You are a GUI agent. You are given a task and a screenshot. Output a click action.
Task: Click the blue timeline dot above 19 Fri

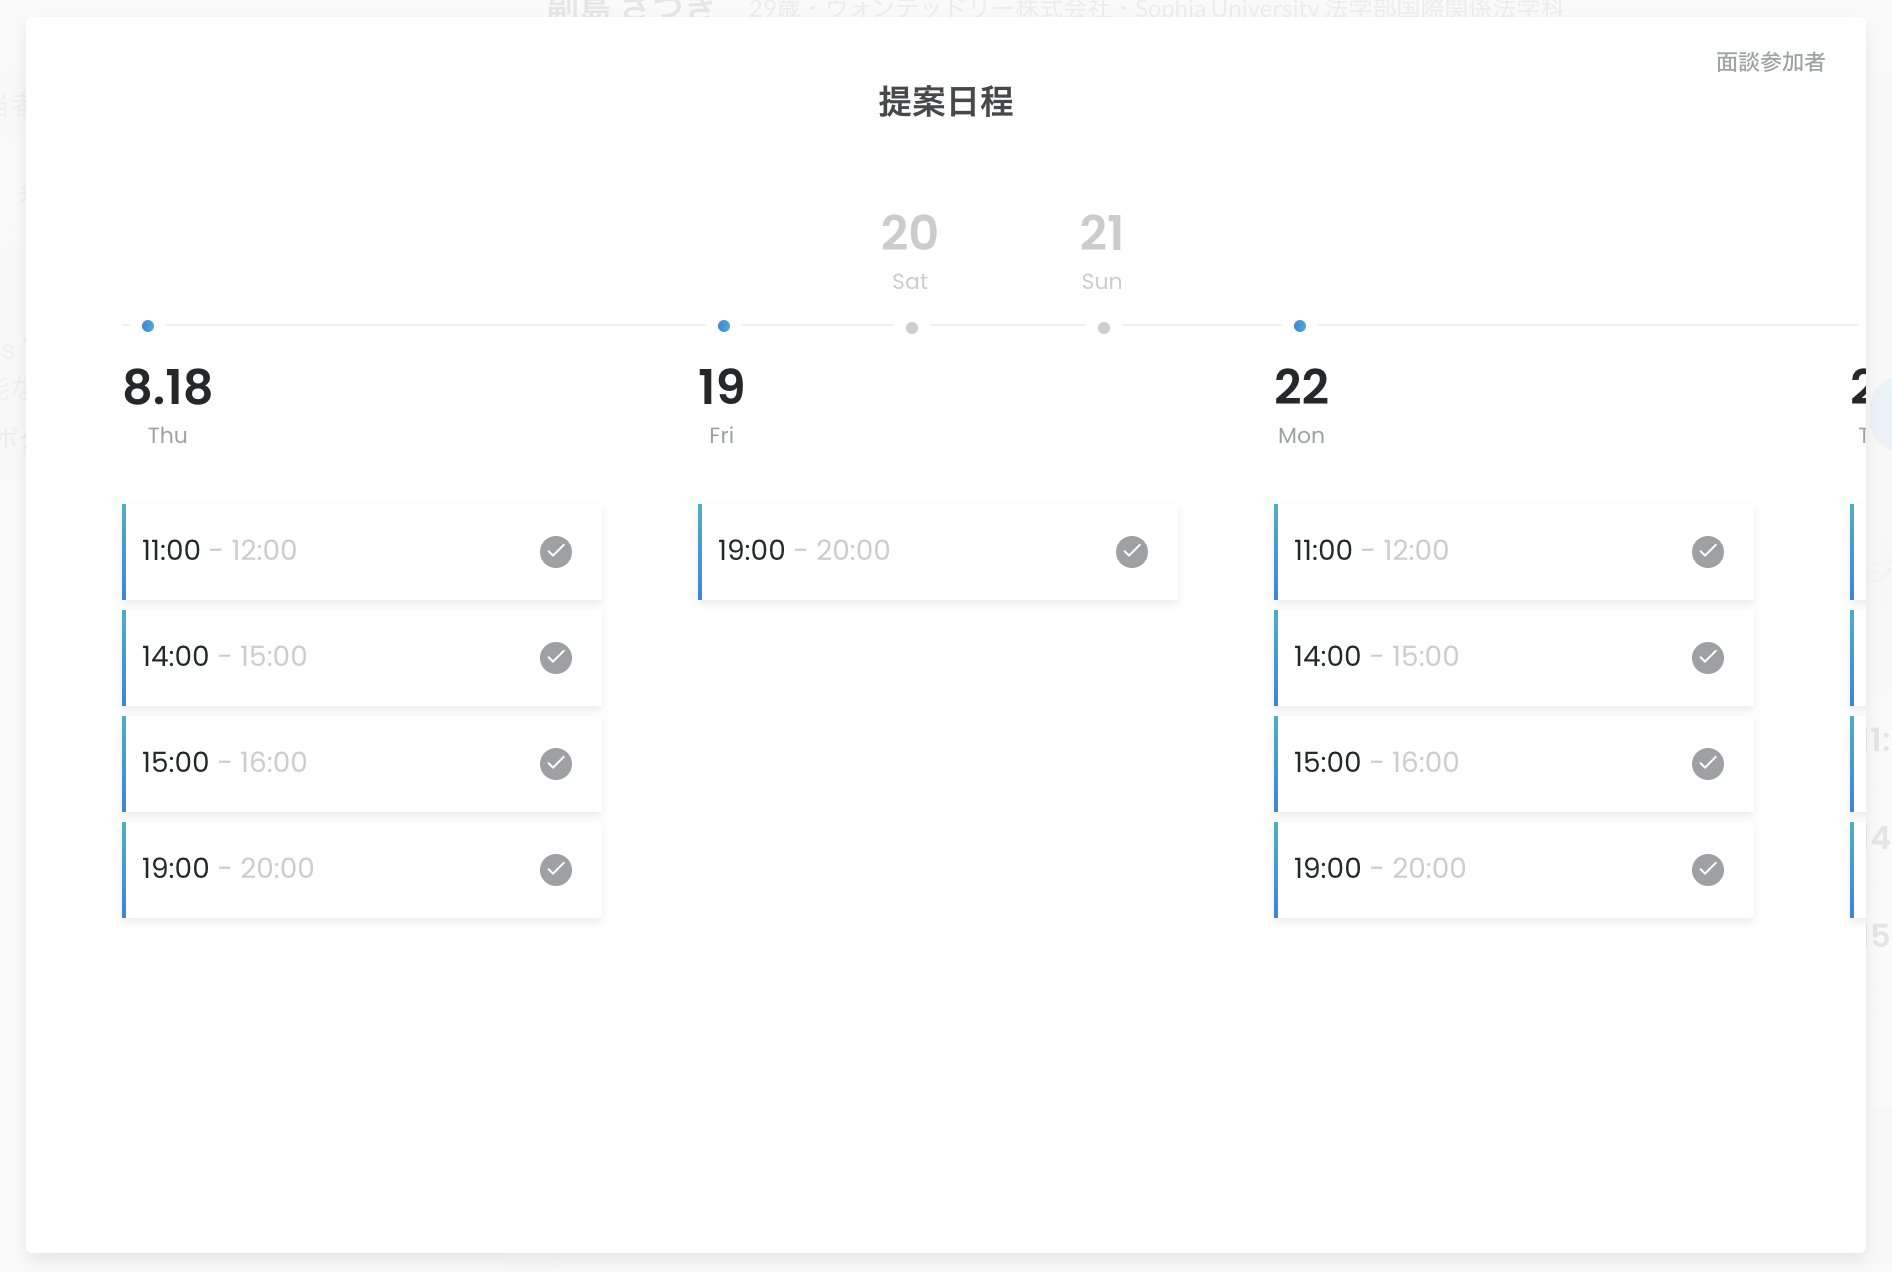(x=724, y=326)
